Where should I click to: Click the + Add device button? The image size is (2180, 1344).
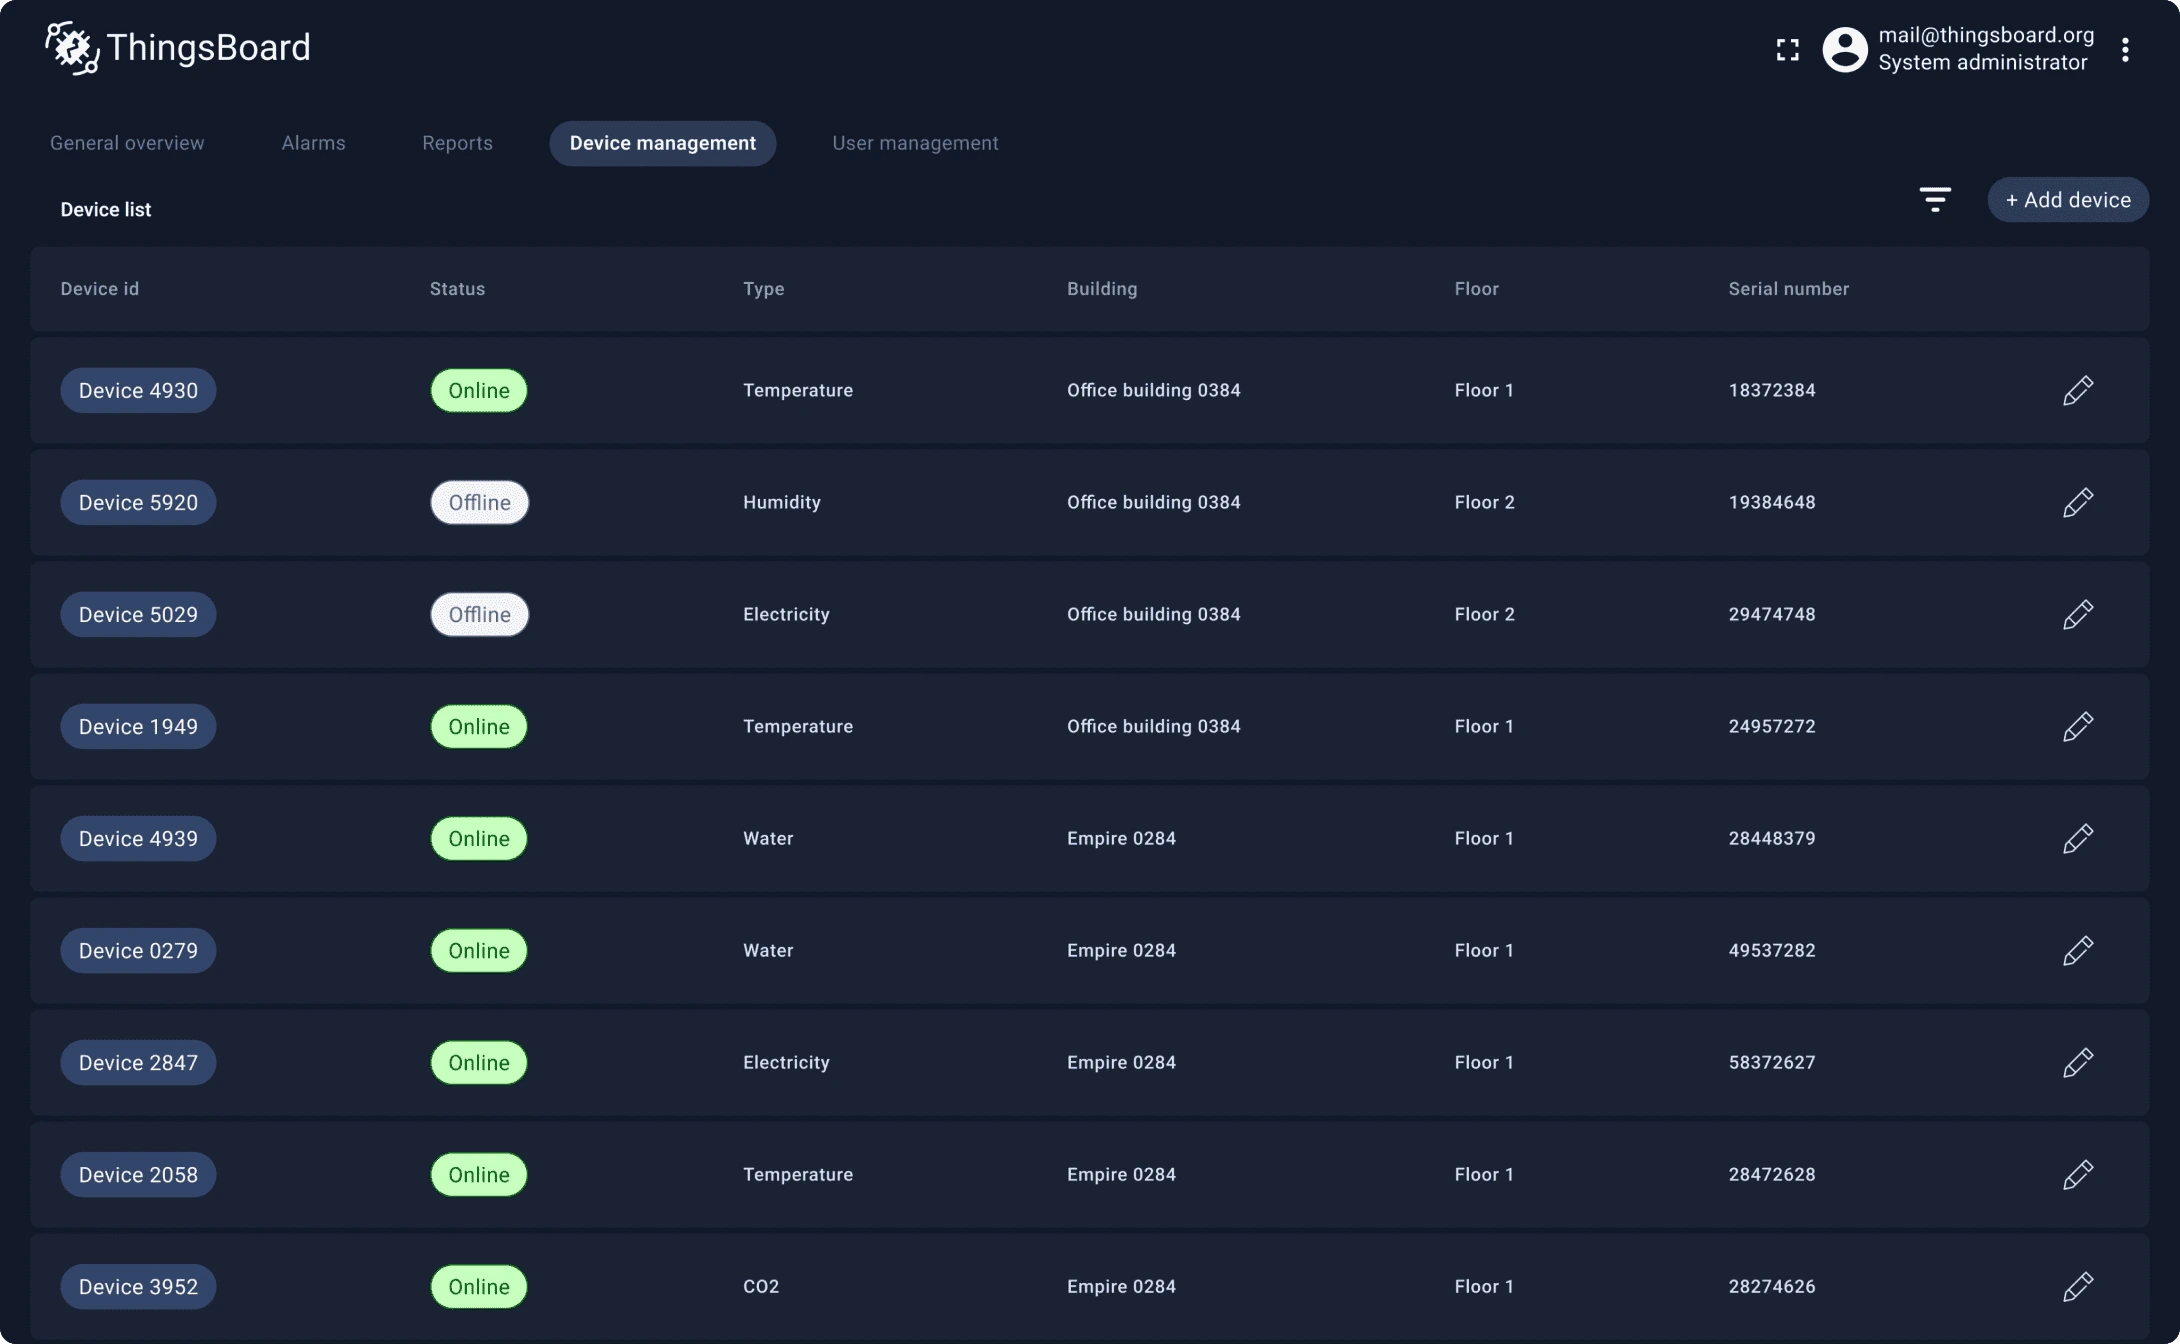[x=2067, y=200]
